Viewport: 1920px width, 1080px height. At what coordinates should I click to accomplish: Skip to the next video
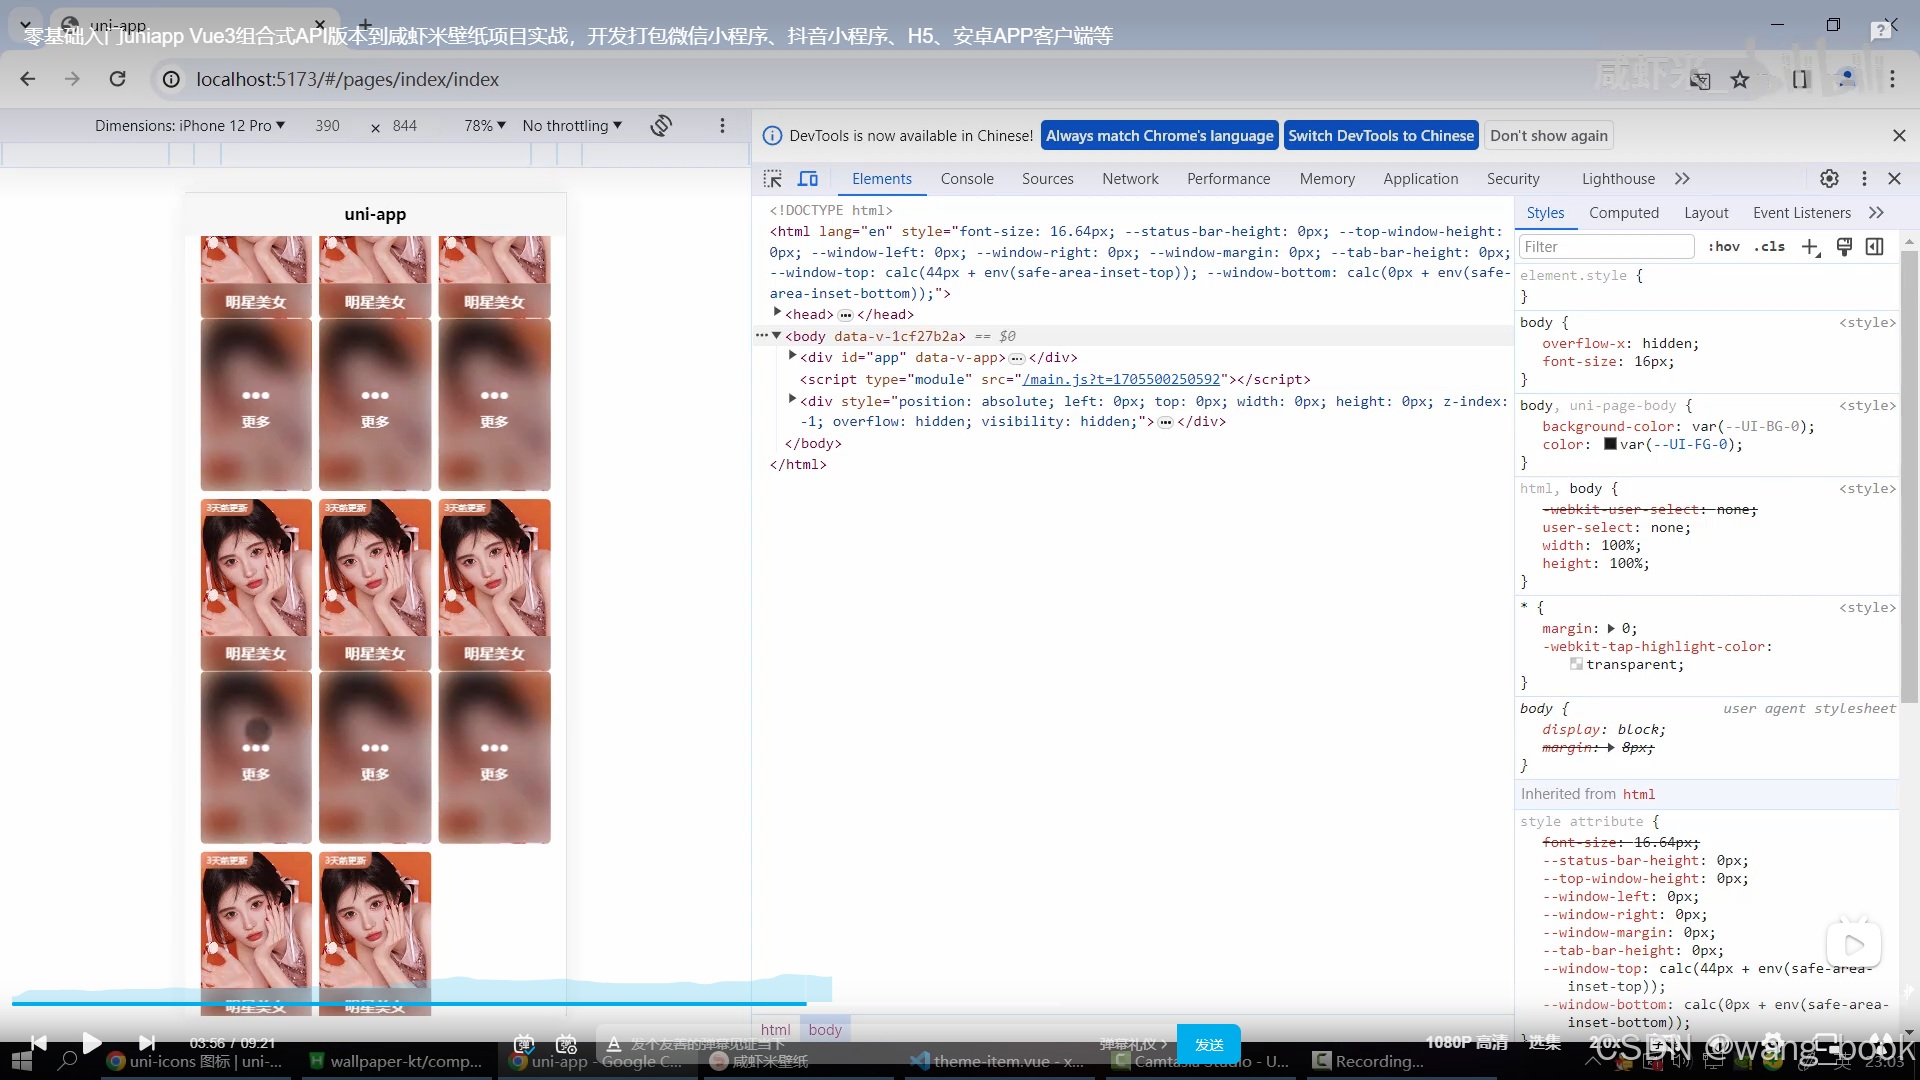147,1043
